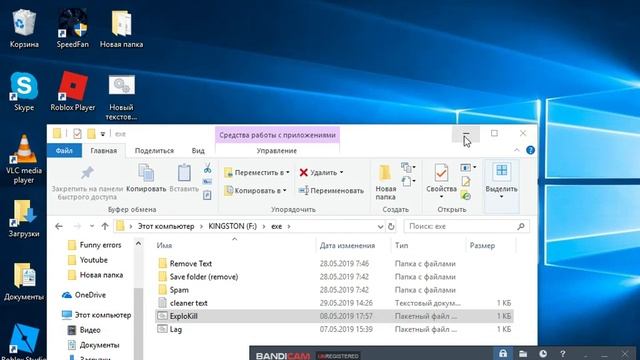Click the Copy path icon below scissors

coord(207,182)
